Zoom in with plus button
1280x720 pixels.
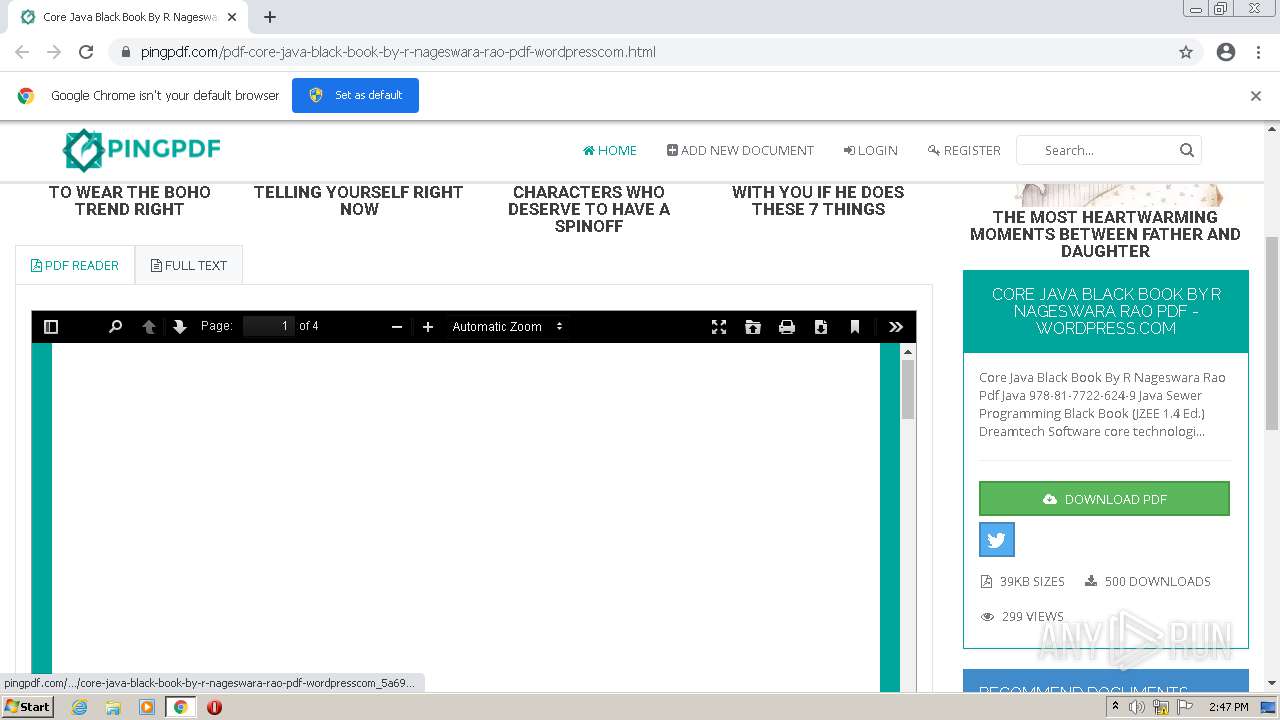tap(428, 327)
